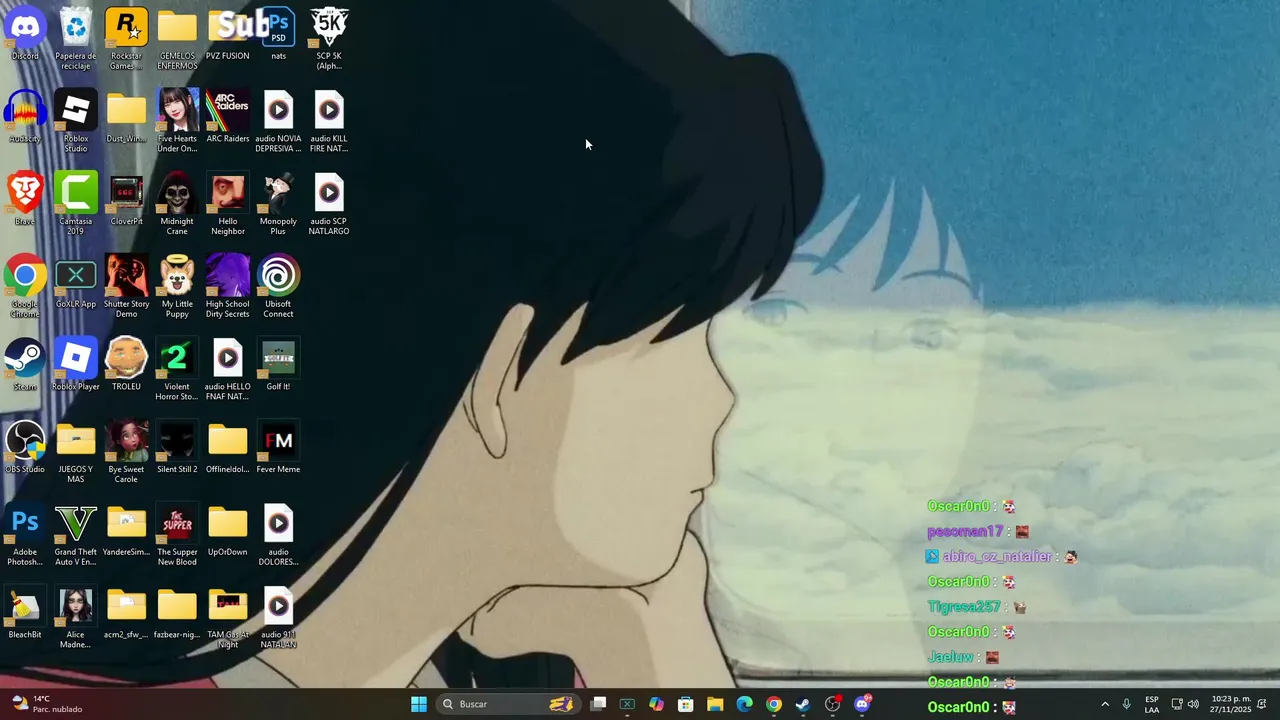Open Discord from the taskbar

point(863,704)
